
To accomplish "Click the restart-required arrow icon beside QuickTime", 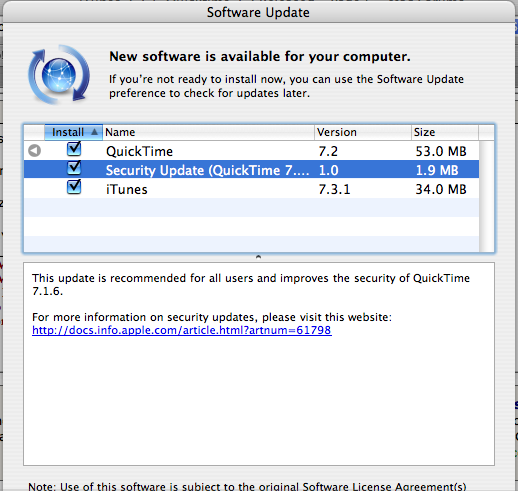I will [x=34, y=151].
